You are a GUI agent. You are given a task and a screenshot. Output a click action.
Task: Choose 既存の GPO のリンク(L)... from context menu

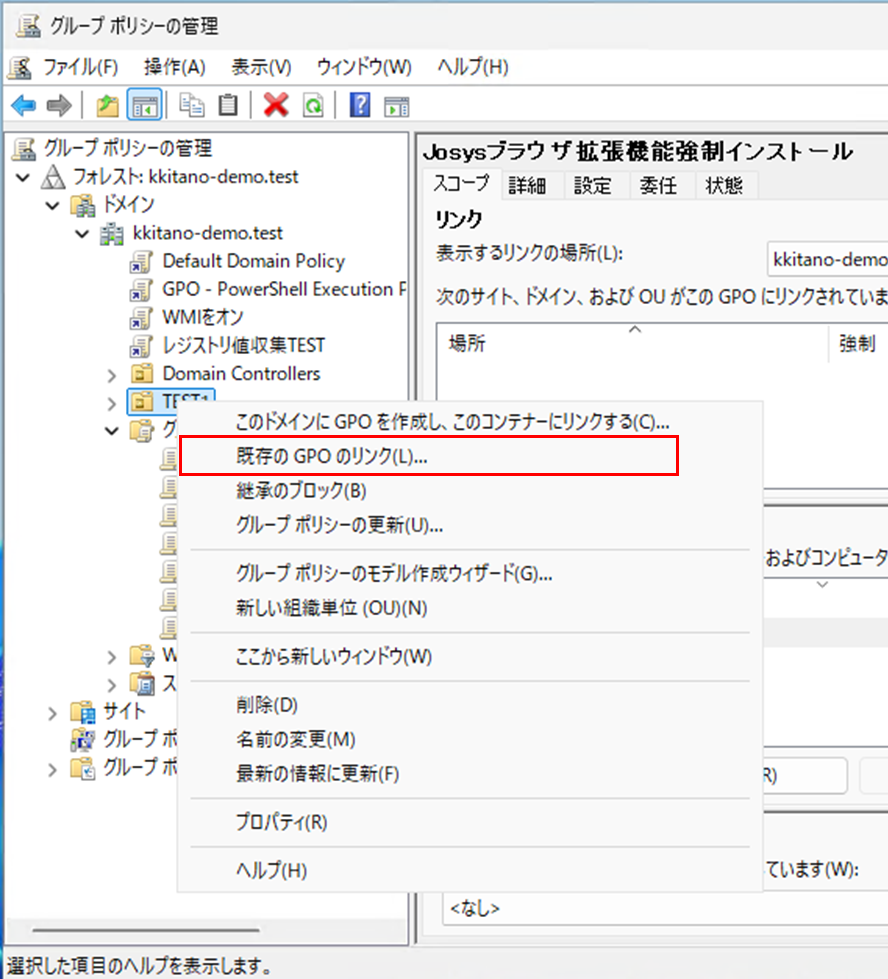pos(330,455)
